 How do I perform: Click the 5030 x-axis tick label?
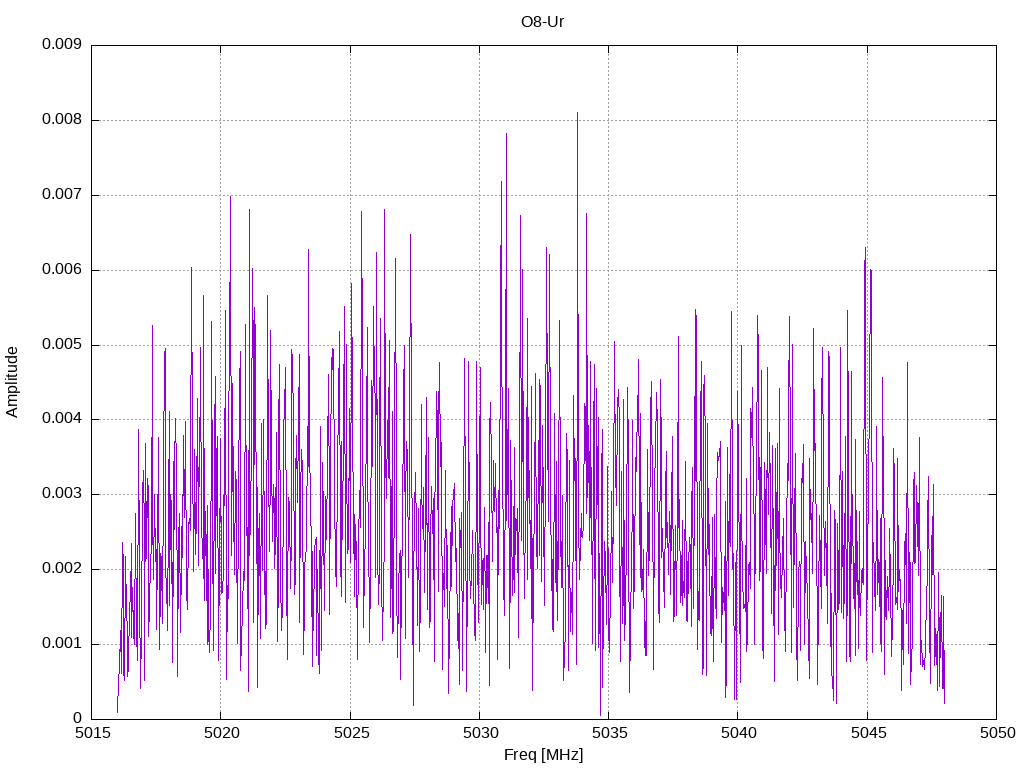click(x=481, y=733)
